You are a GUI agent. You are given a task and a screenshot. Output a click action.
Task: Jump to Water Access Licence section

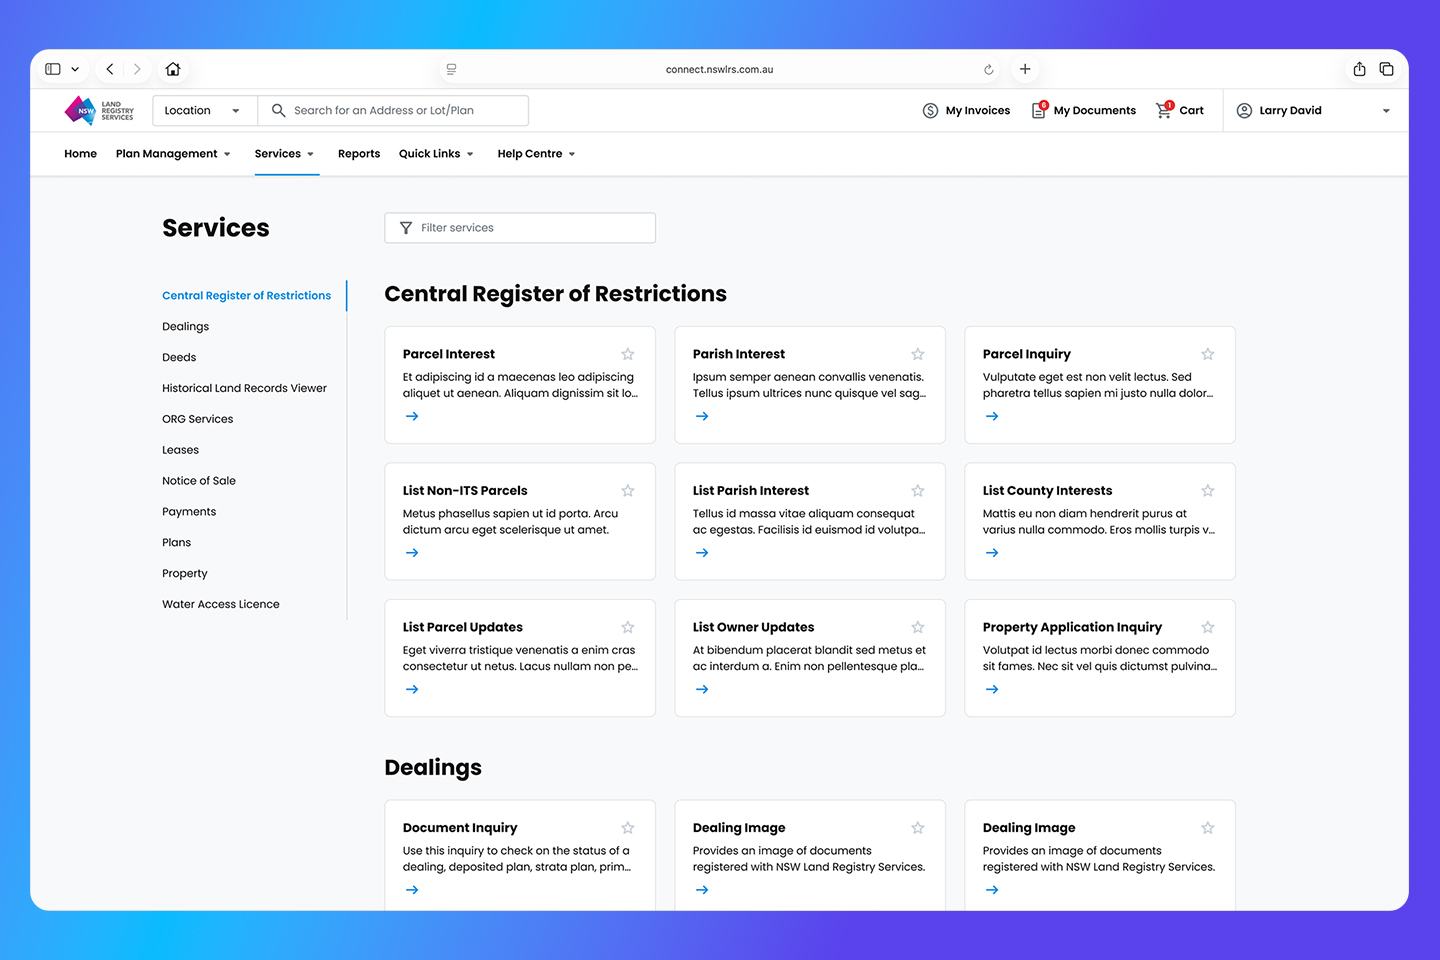click(221, 604)
